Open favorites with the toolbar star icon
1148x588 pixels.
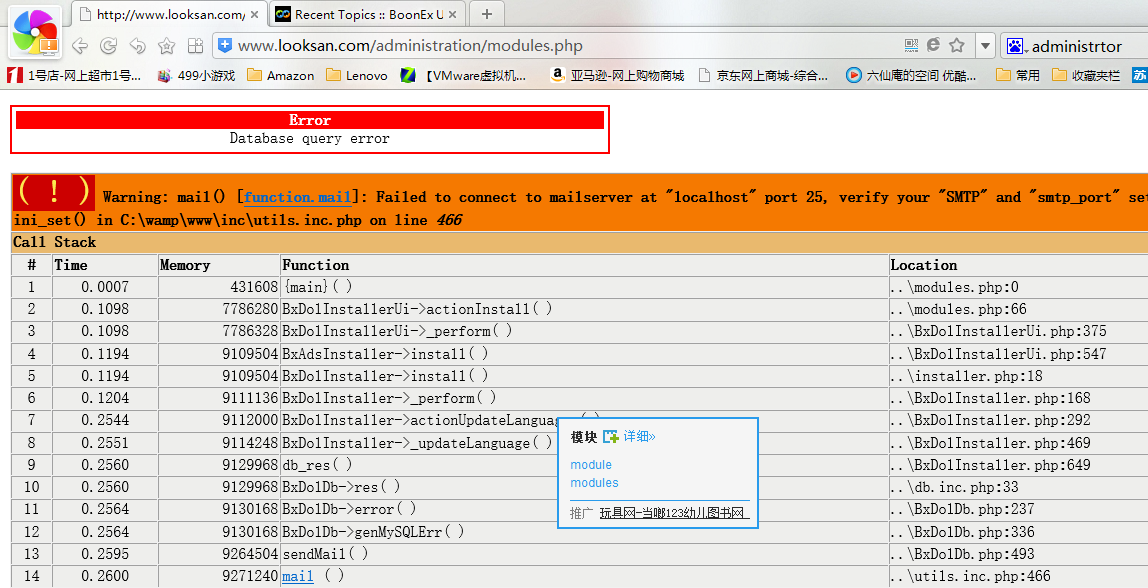coord(166,46)
